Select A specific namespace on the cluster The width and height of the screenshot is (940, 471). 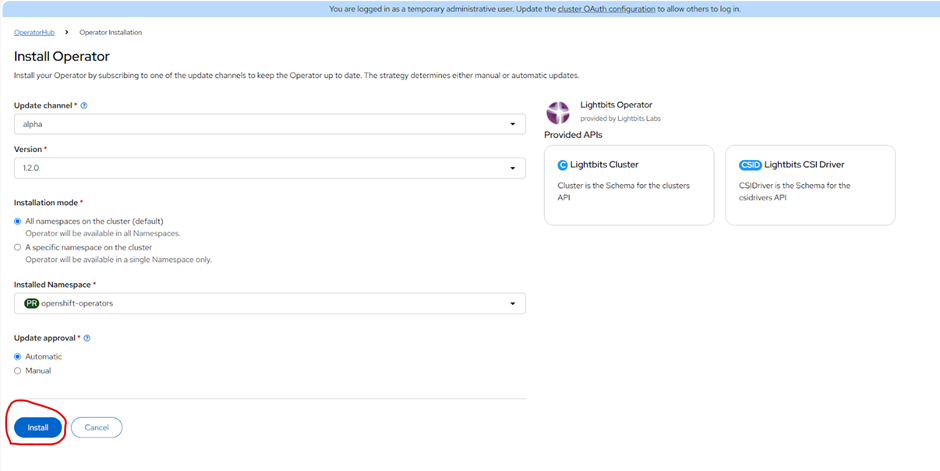pos(18,247)
